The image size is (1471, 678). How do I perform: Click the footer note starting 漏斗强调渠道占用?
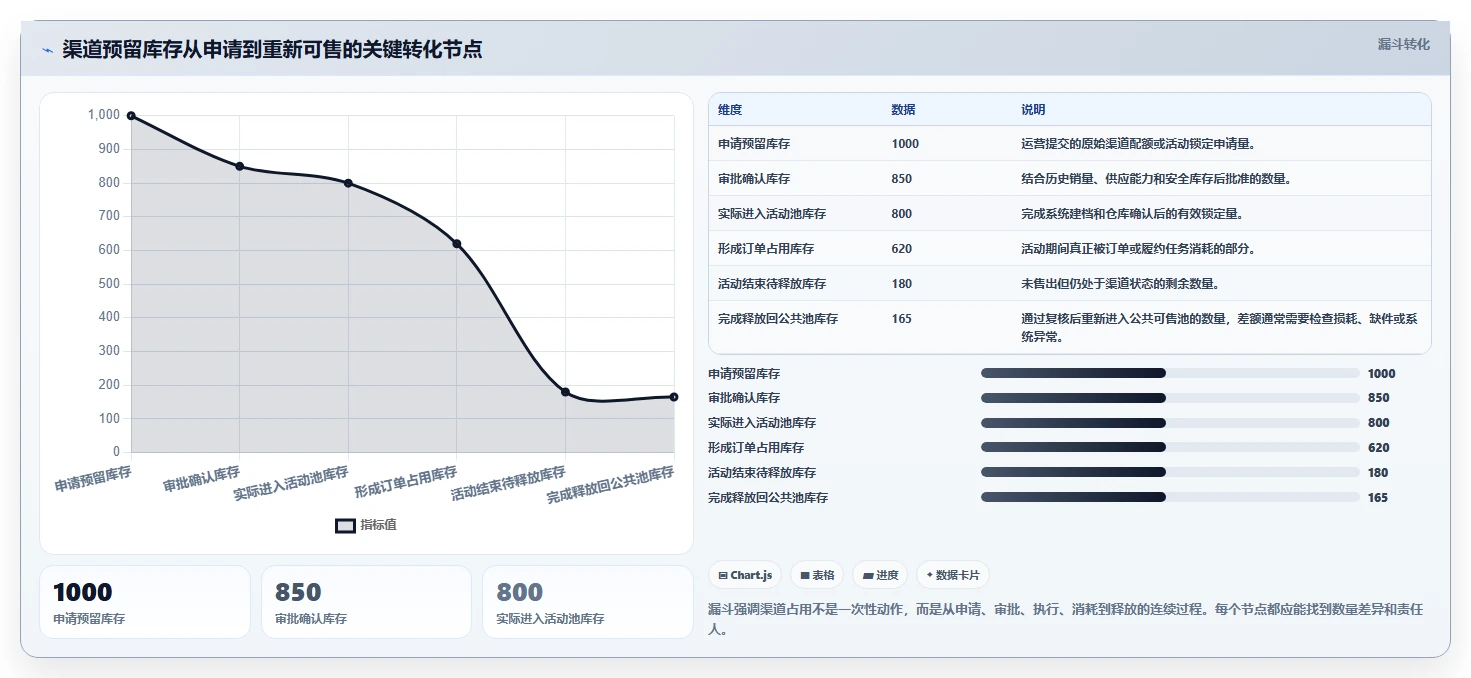1065,620
